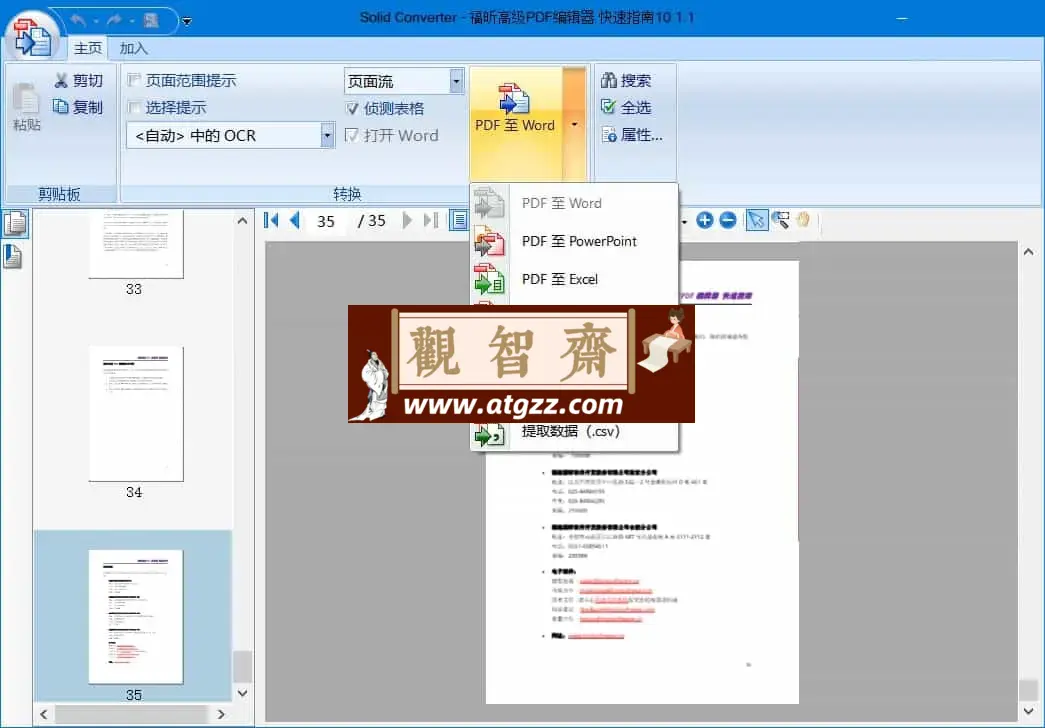Choose 提取数据 (.csv) menu entry
Image resolution: width=1045 pixels, height=728 pixels.
click(x=574, y=432)
